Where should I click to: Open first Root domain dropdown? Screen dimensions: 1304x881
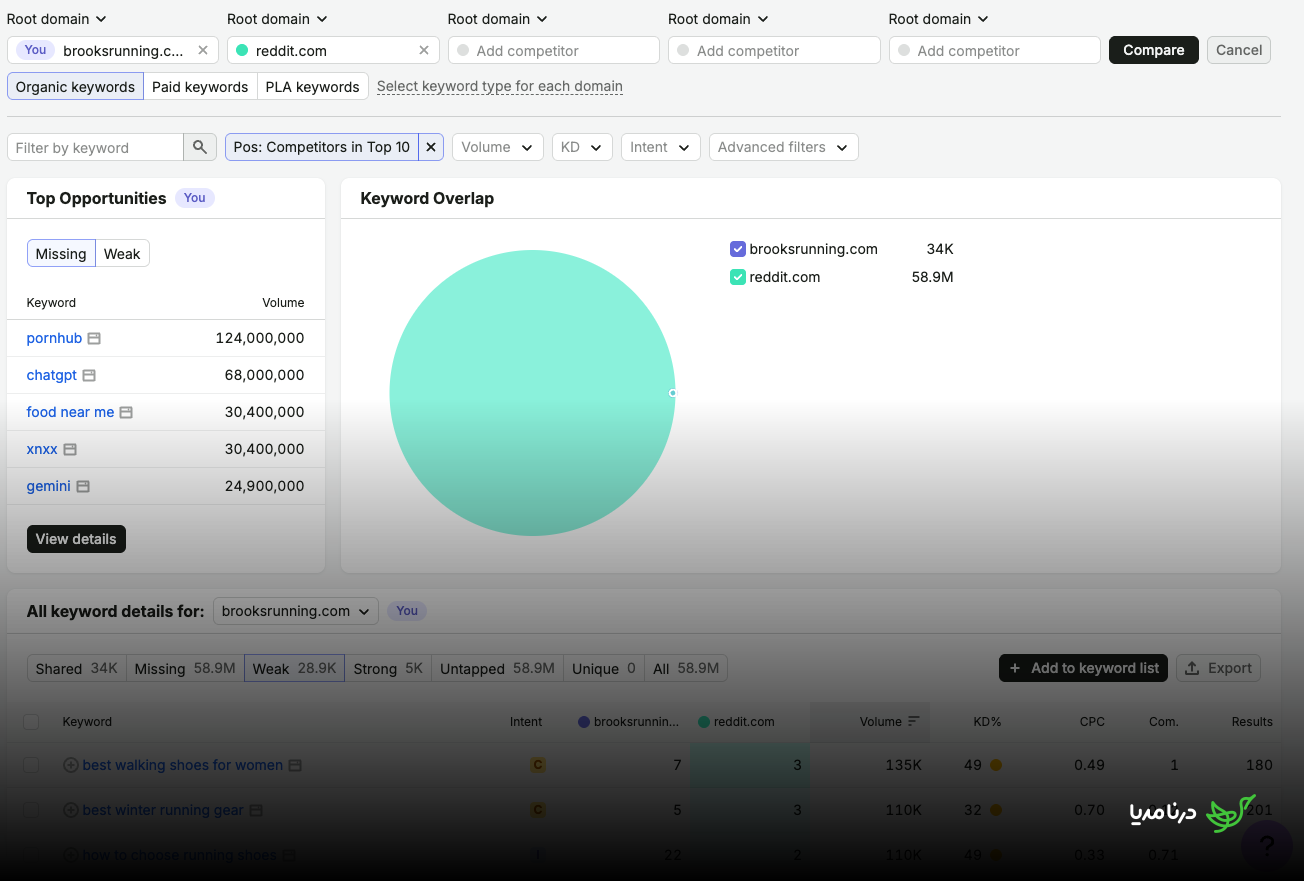pos(57,19)
